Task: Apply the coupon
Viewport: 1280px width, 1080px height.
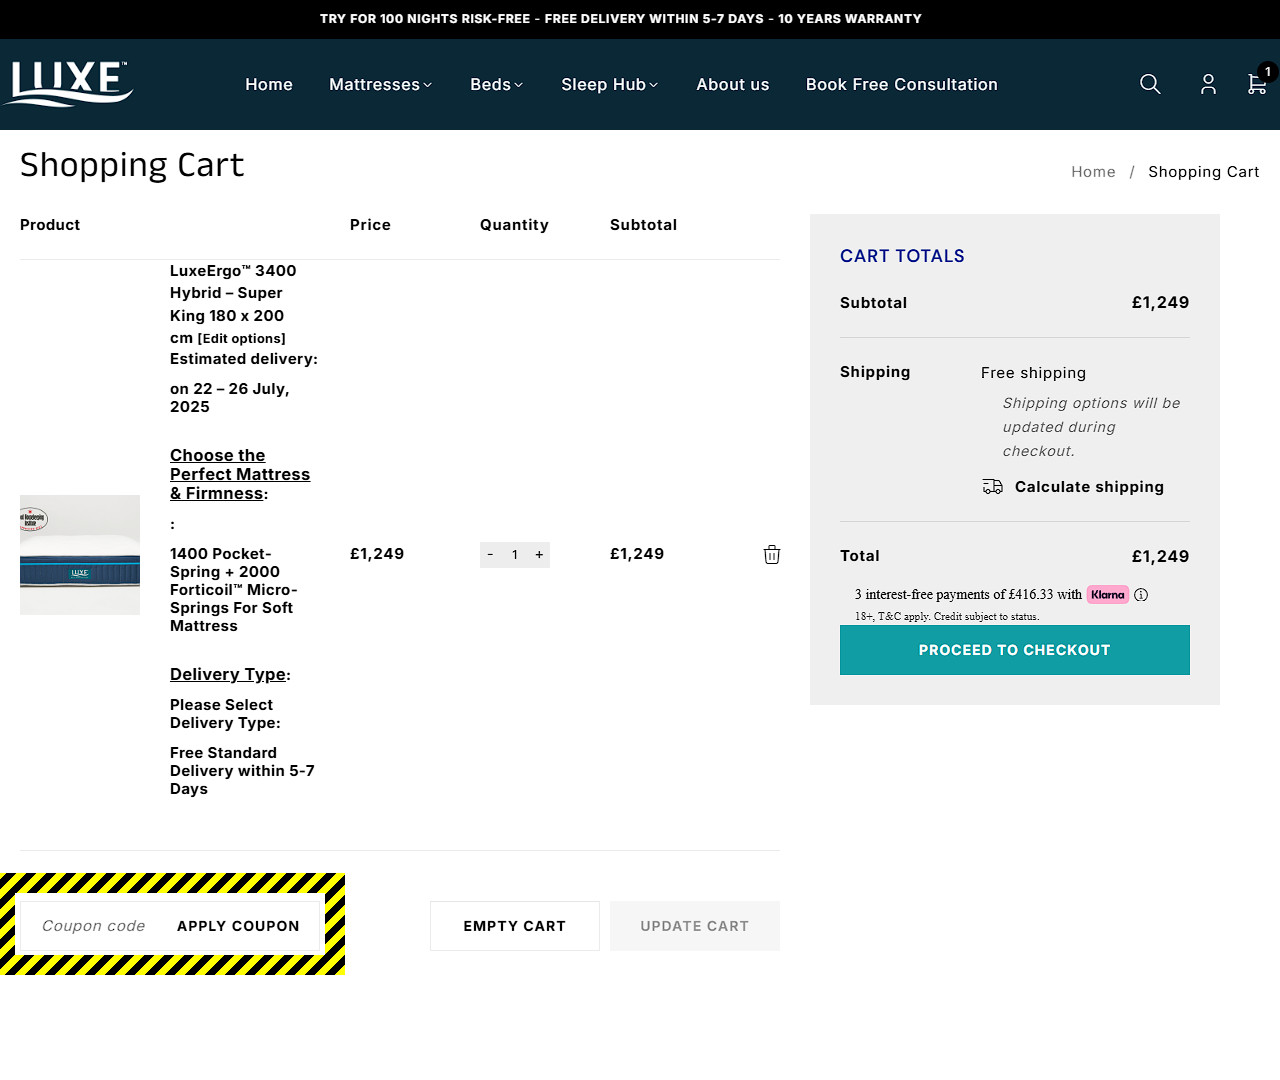Action: click(238, 926)
